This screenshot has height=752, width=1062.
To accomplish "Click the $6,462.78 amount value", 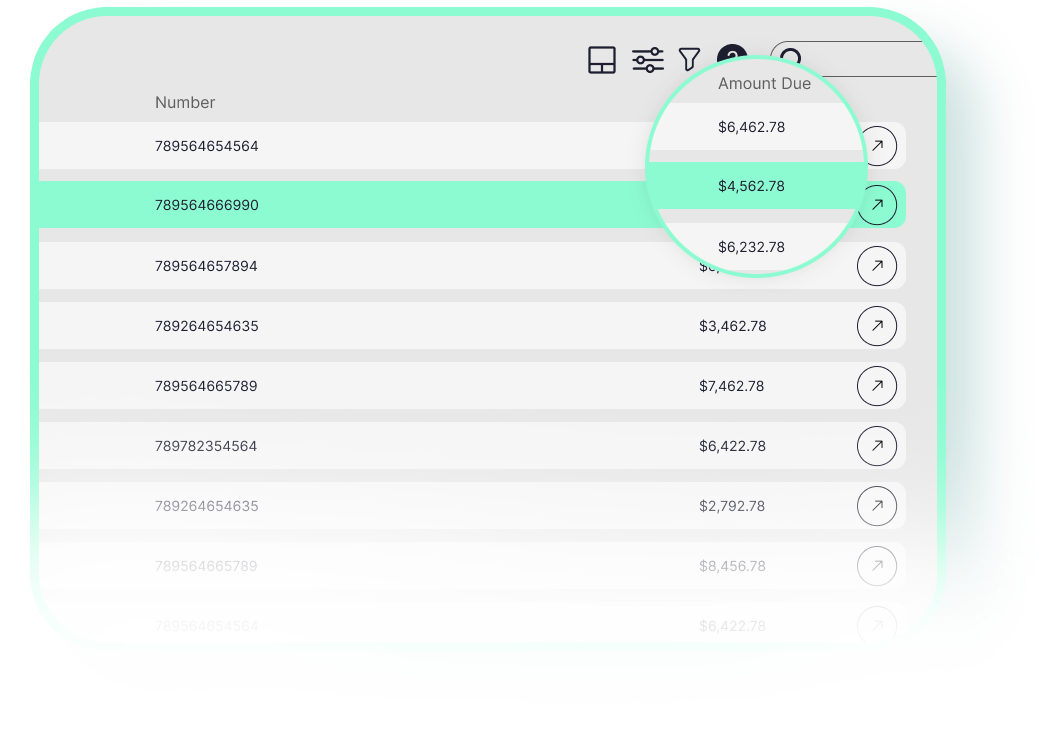I will 751,127.
